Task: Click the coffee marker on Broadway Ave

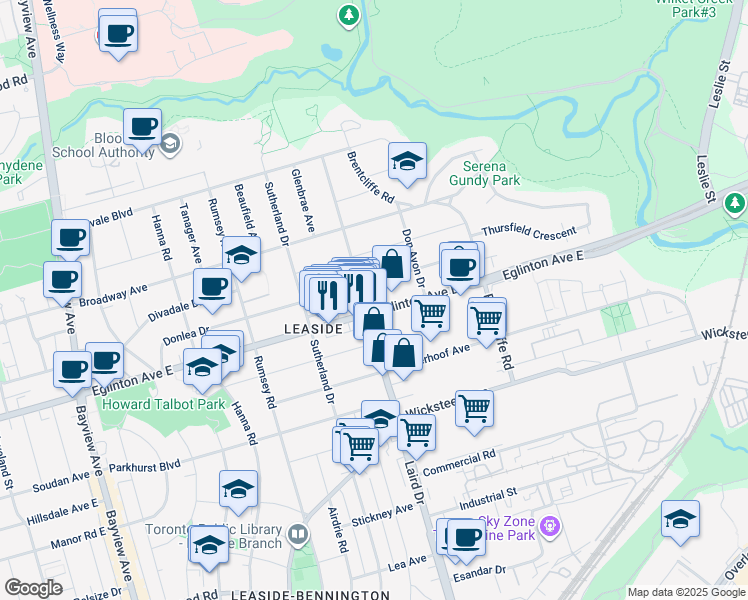Action: [x=62, y=280]
